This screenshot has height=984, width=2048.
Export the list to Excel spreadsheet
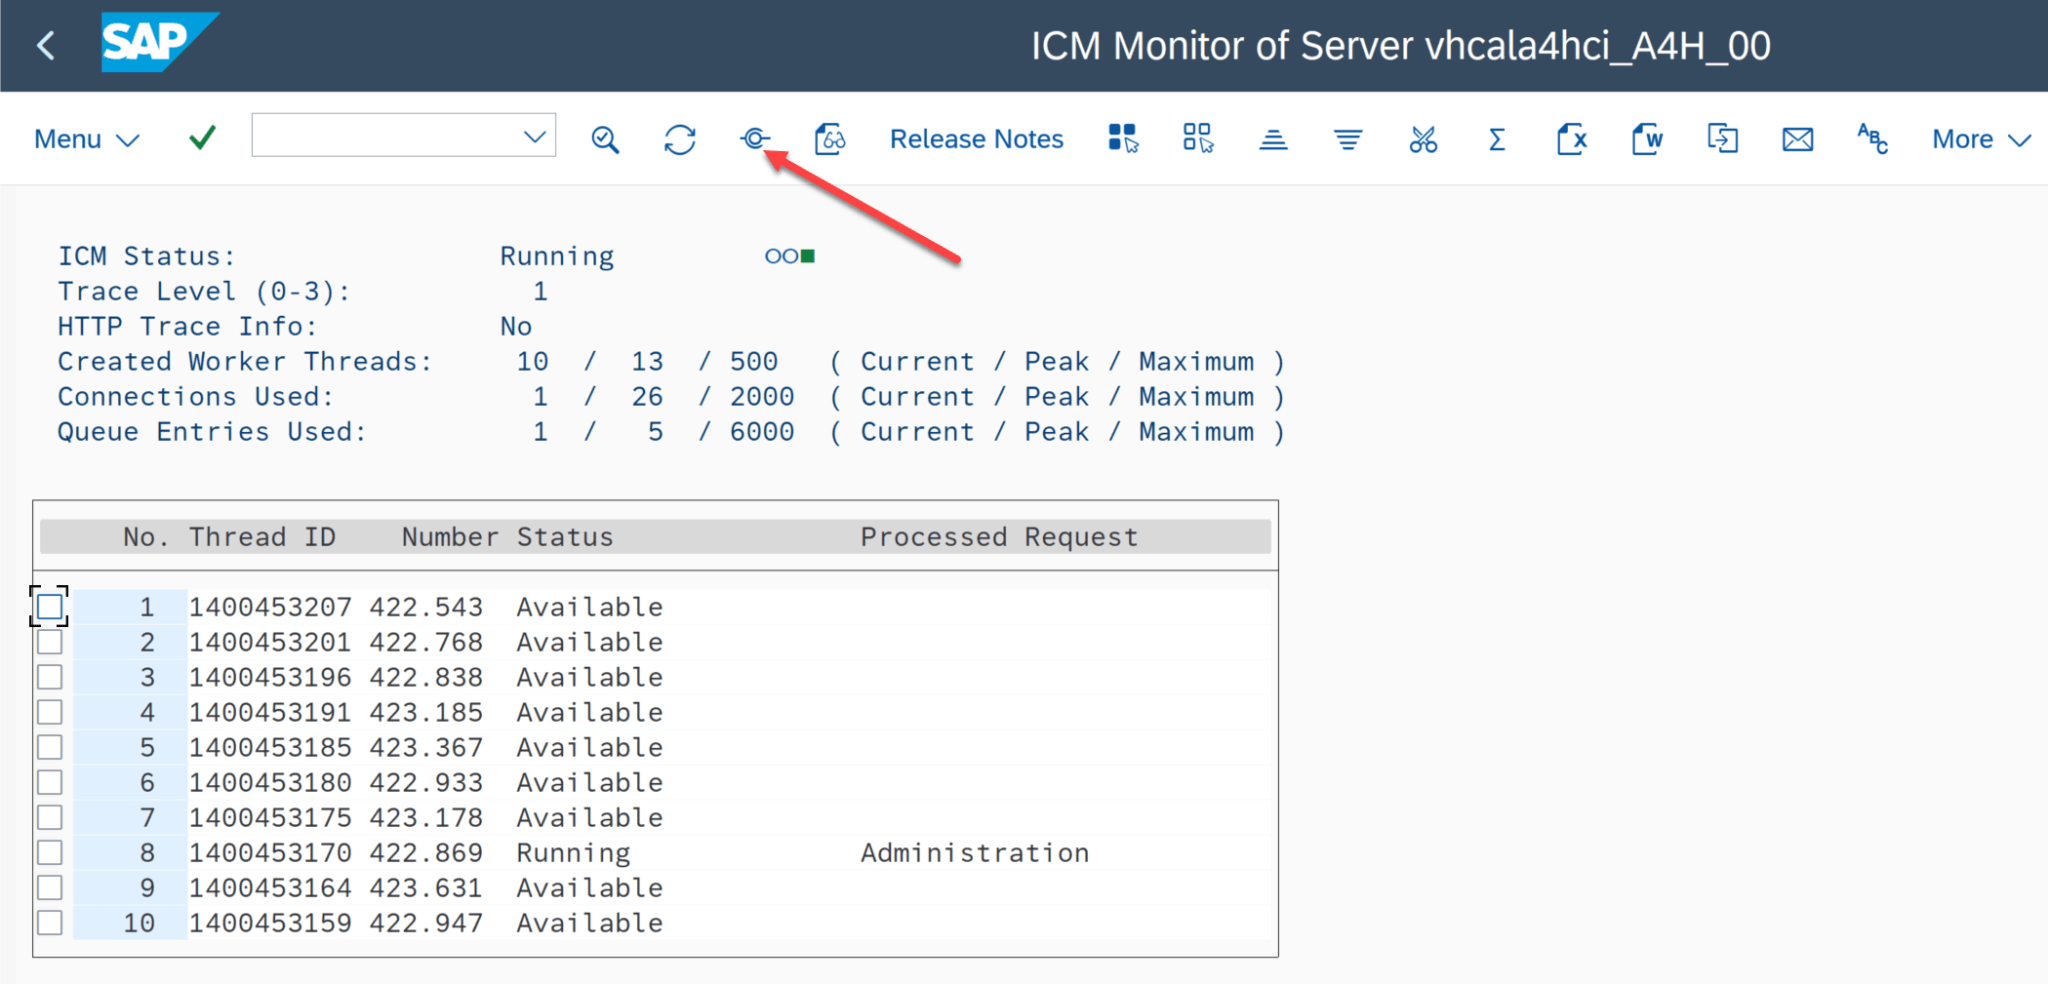(x=1571, y=139)
